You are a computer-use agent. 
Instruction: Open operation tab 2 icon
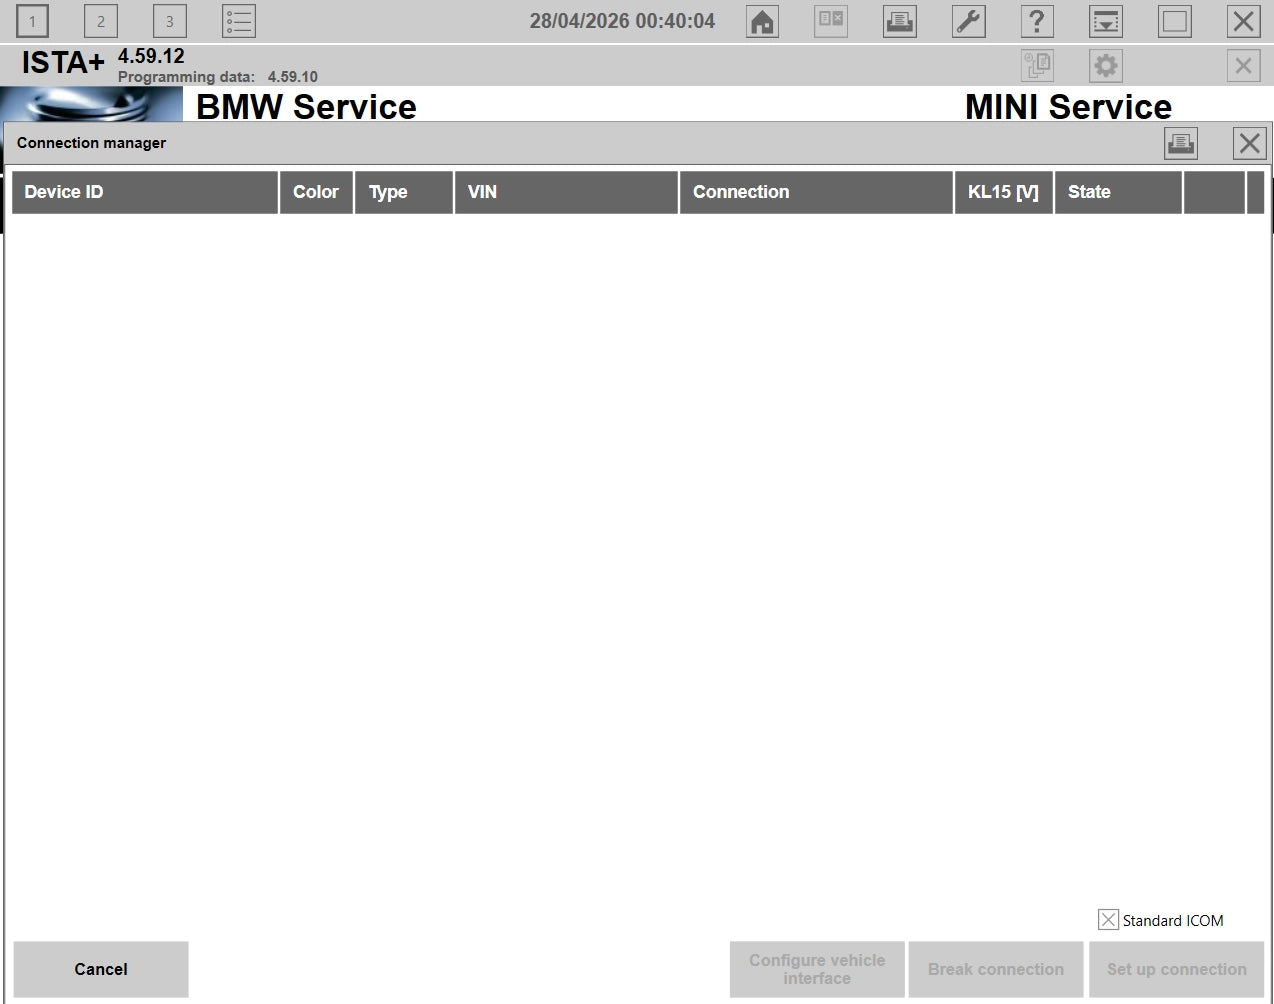click(x=100, y=21)
